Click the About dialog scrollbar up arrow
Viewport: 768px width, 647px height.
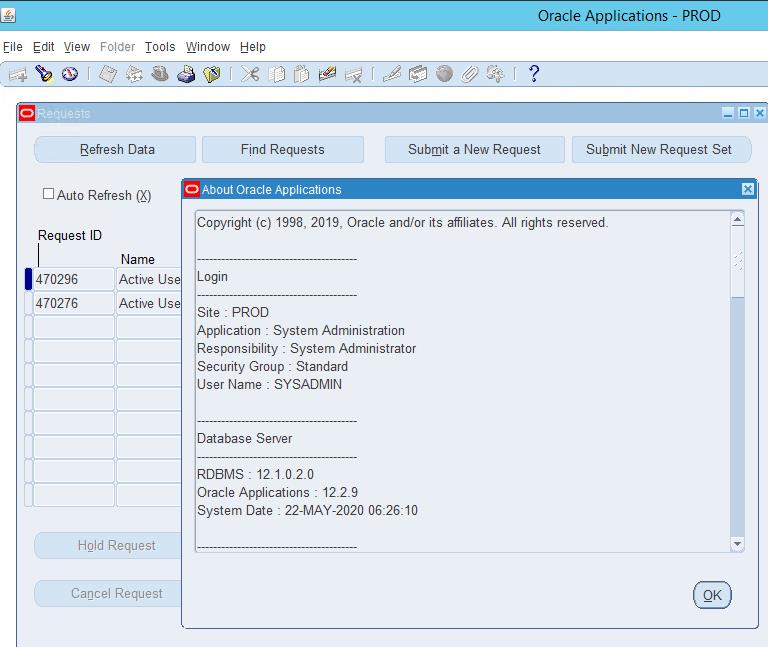pyautogui.click(x=738, y=219)
